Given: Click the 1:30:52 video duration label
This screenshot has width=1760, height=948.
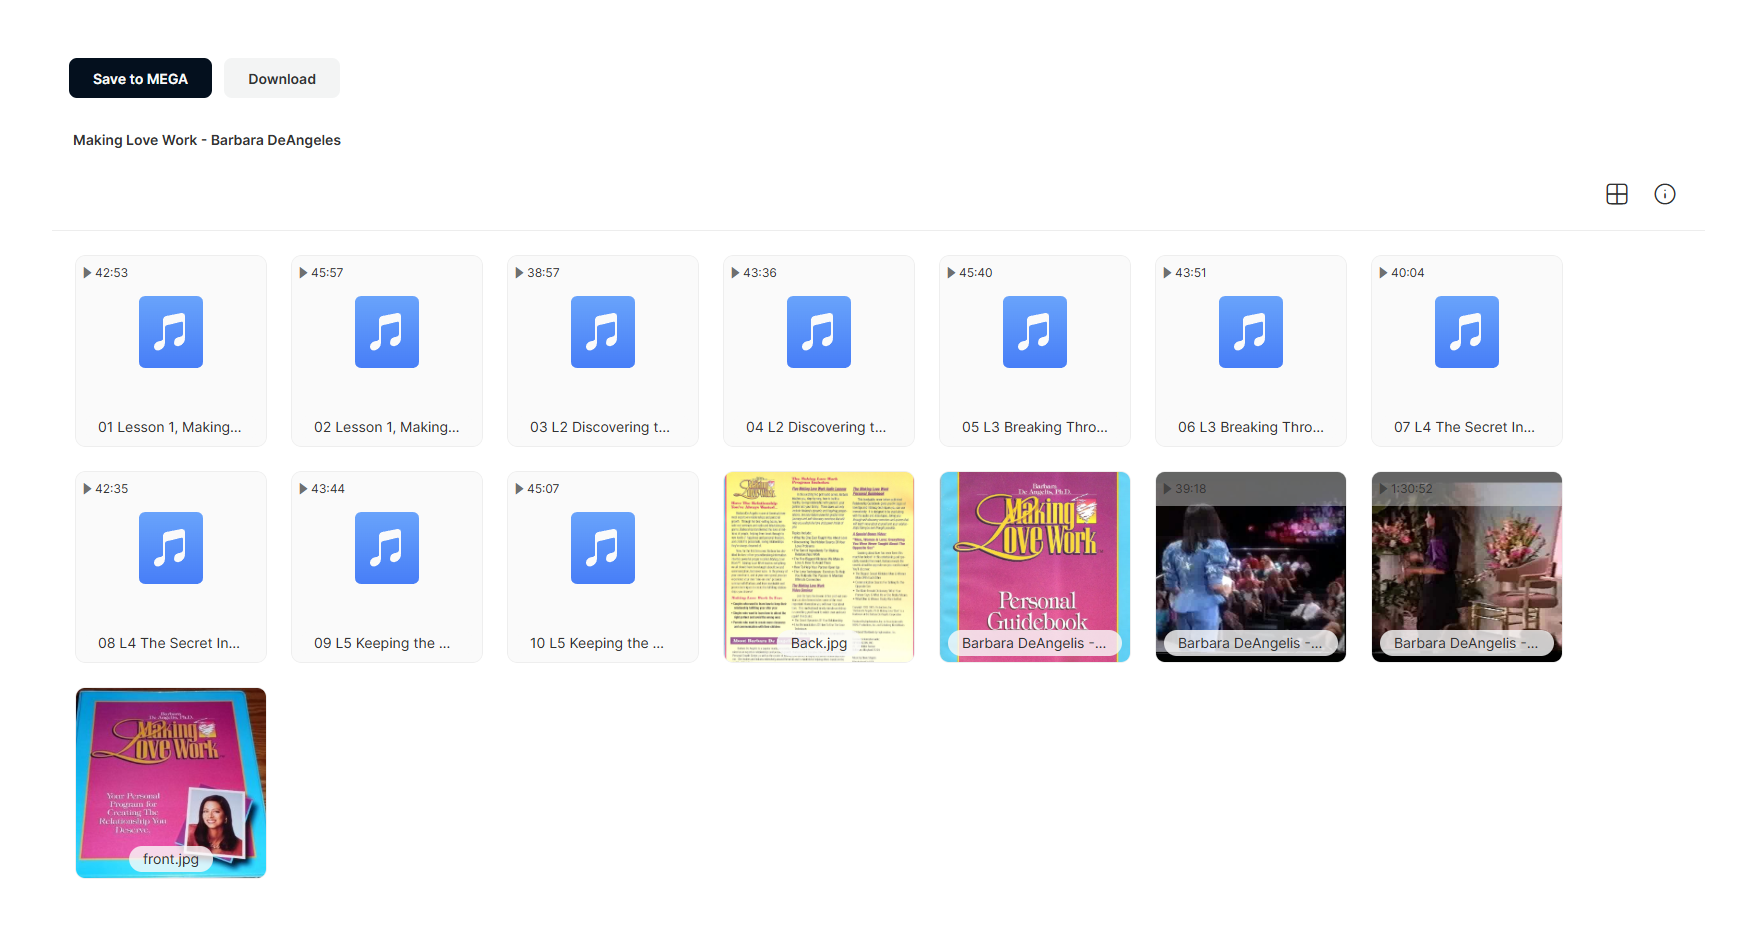Looking at the screenshot, I should (1411, 489).
